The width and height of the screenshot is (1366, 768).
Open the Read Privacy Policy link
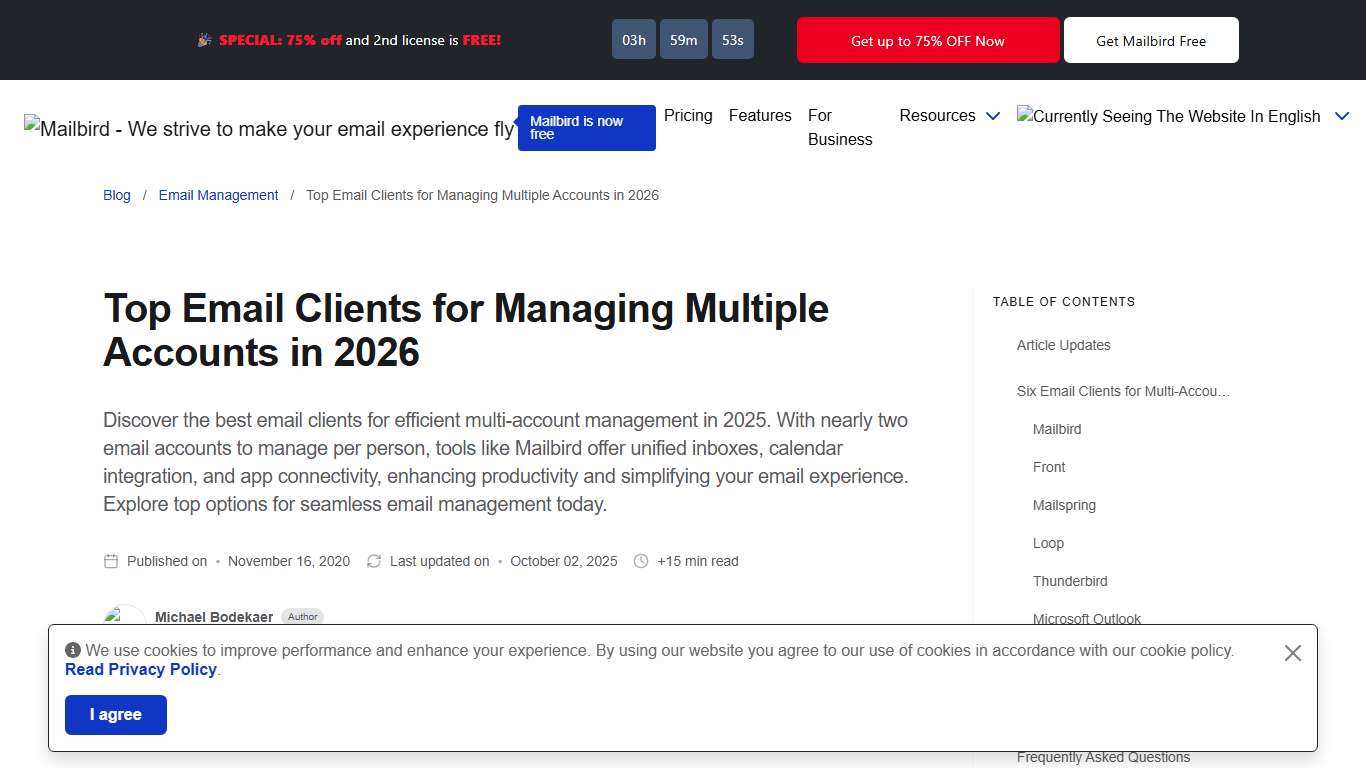(140, 669)
